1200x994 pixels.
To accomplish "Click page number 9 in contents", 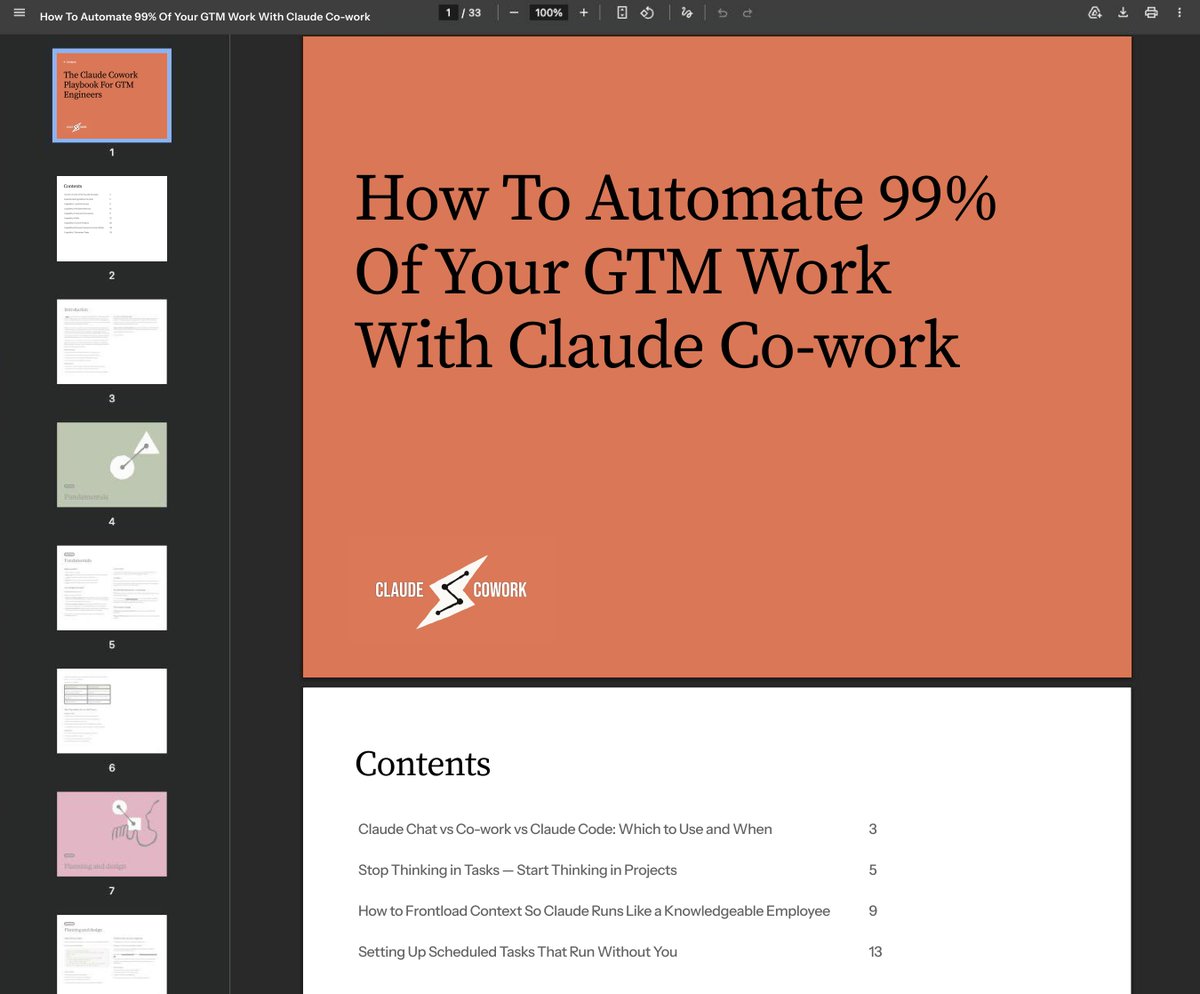I will 873,911.
